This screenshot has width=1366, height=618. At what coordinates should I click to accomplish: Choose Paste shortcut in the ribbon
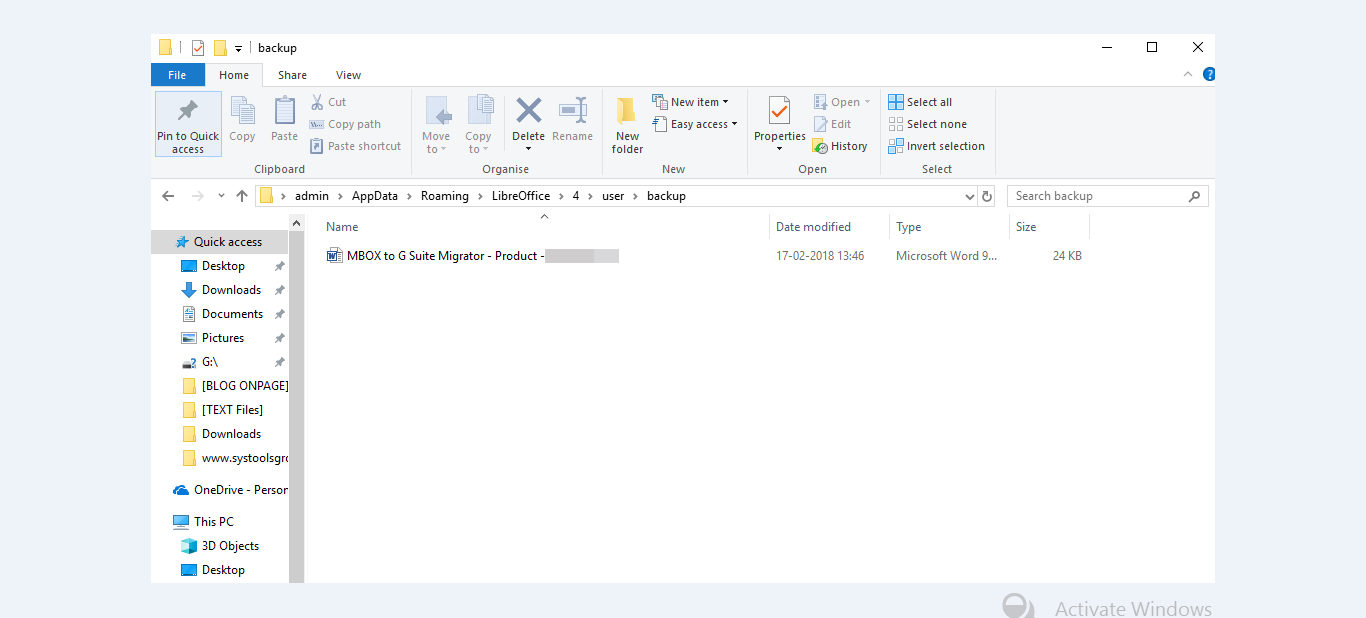coord(355,146)
